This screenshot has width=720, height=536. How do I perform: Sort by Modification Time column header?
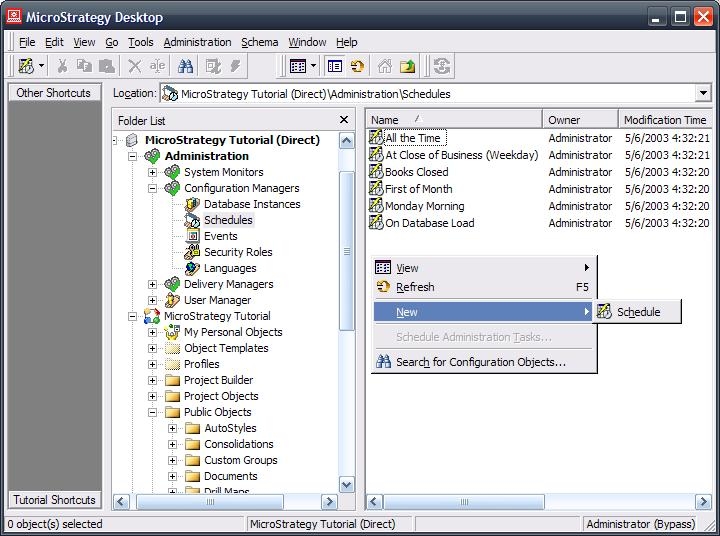point(665,120)
